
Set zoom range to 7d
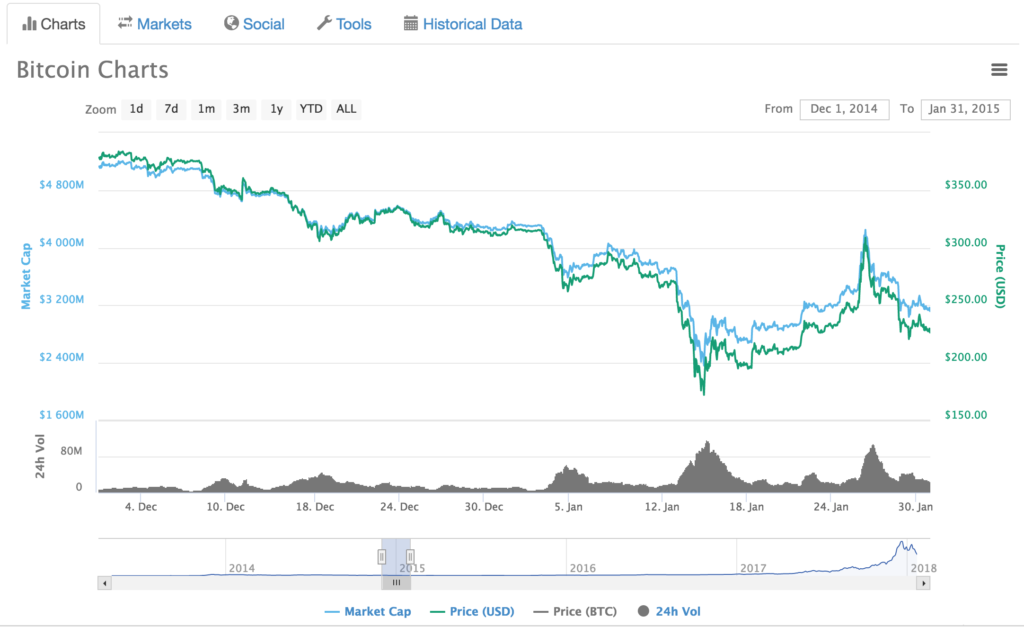(x=171, y=109)
